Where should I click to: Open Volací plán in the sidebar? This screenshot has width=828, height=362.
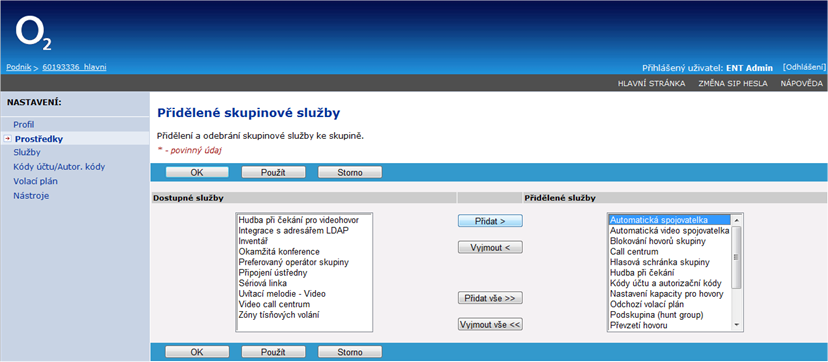click(x=35, y=181)
